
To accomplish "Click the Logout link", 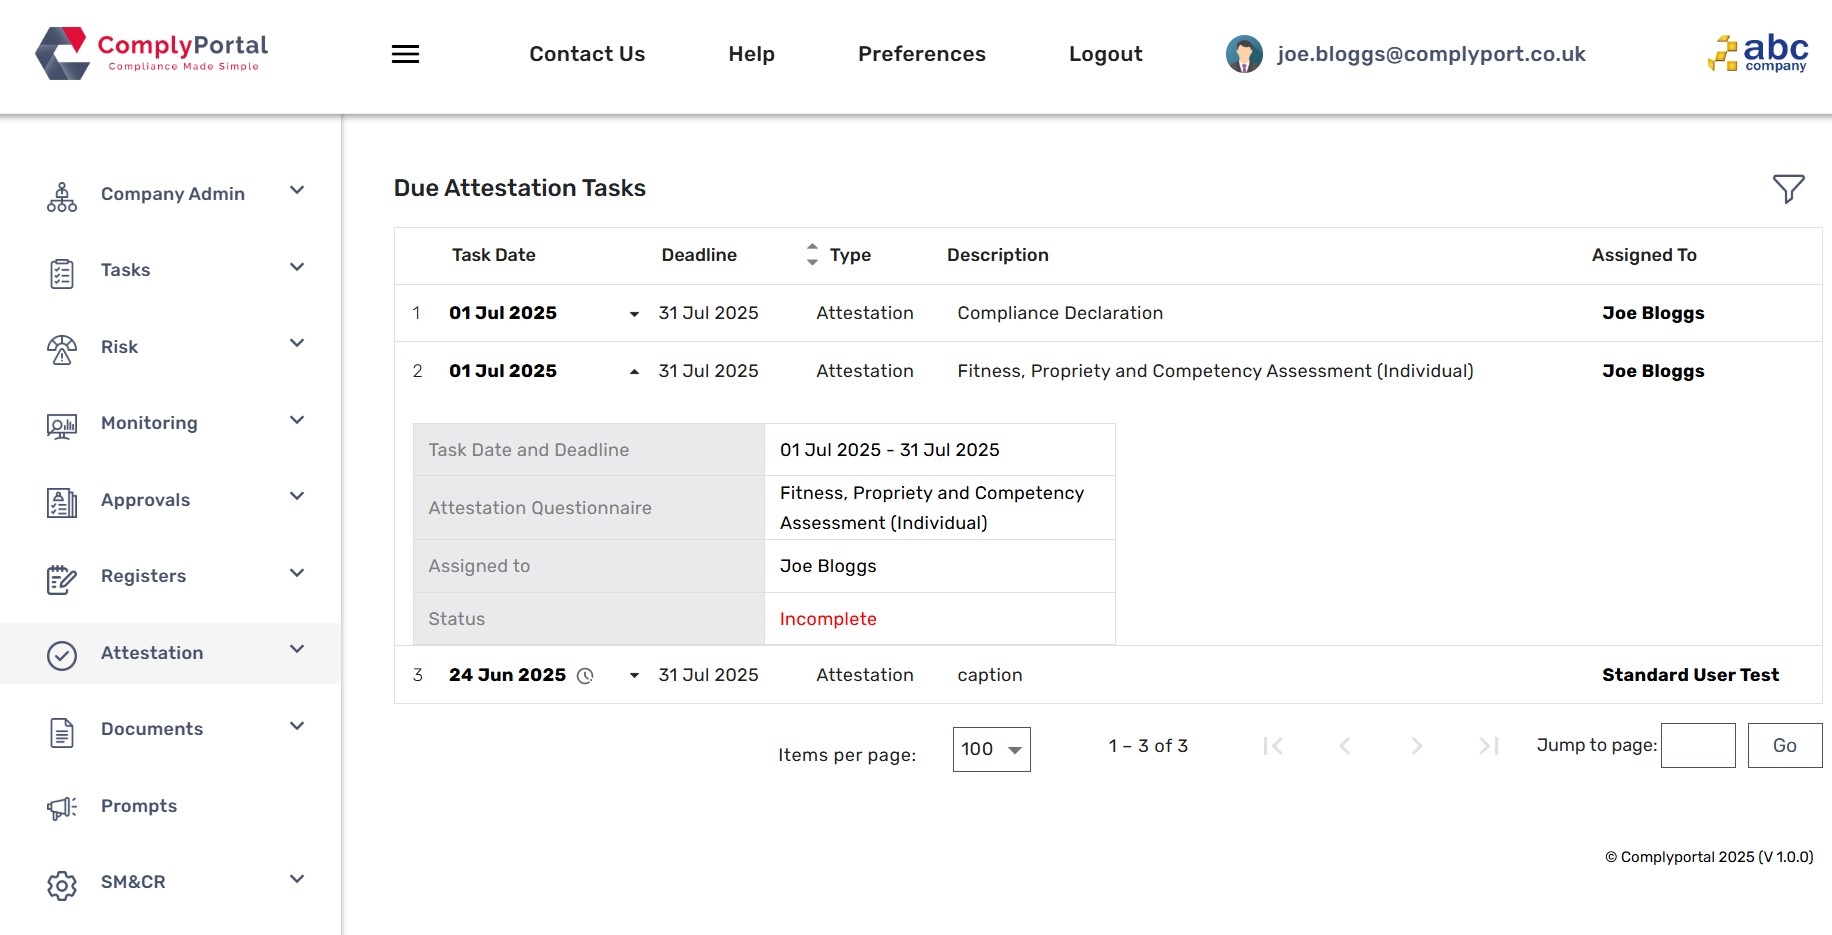I will point(1105,54).
